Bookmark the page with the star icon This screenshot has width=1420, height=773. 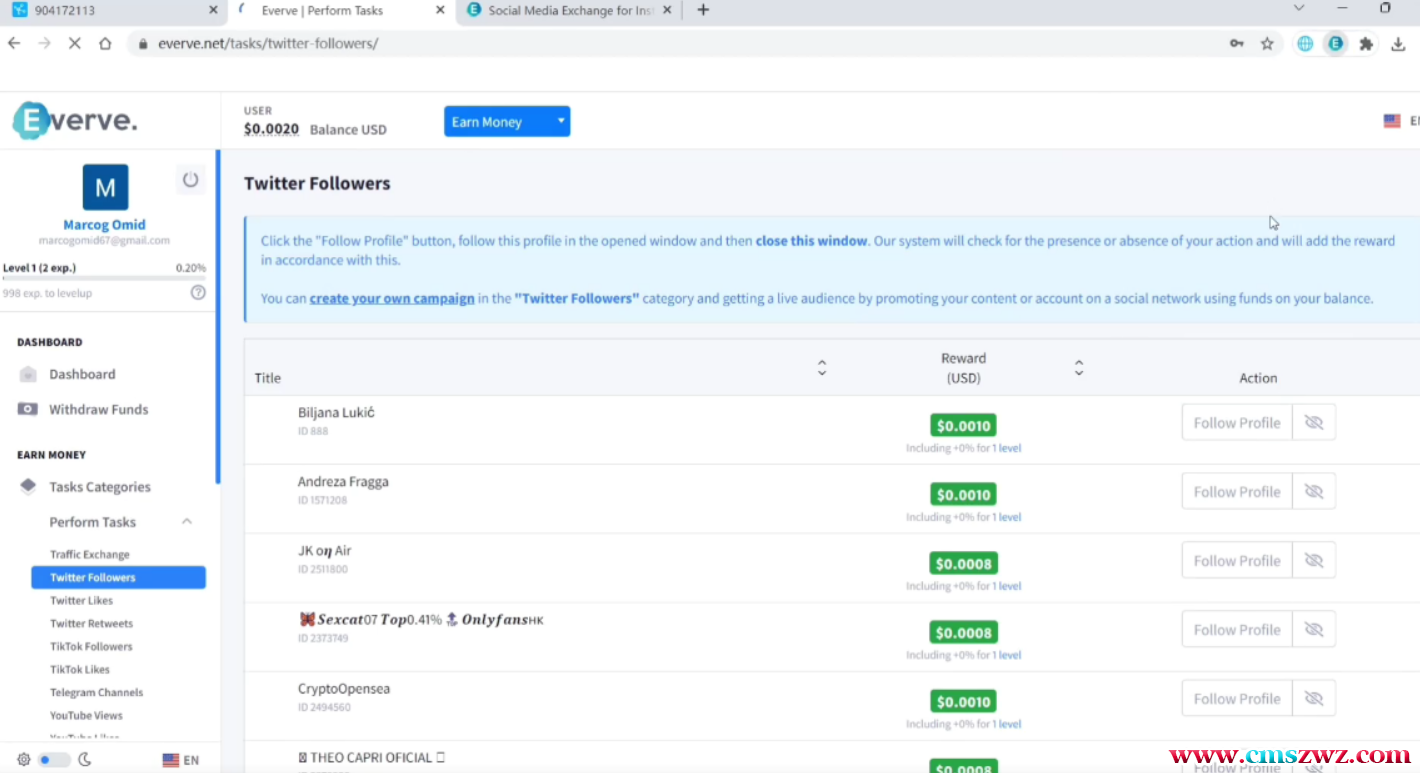tap(1267, 44)
